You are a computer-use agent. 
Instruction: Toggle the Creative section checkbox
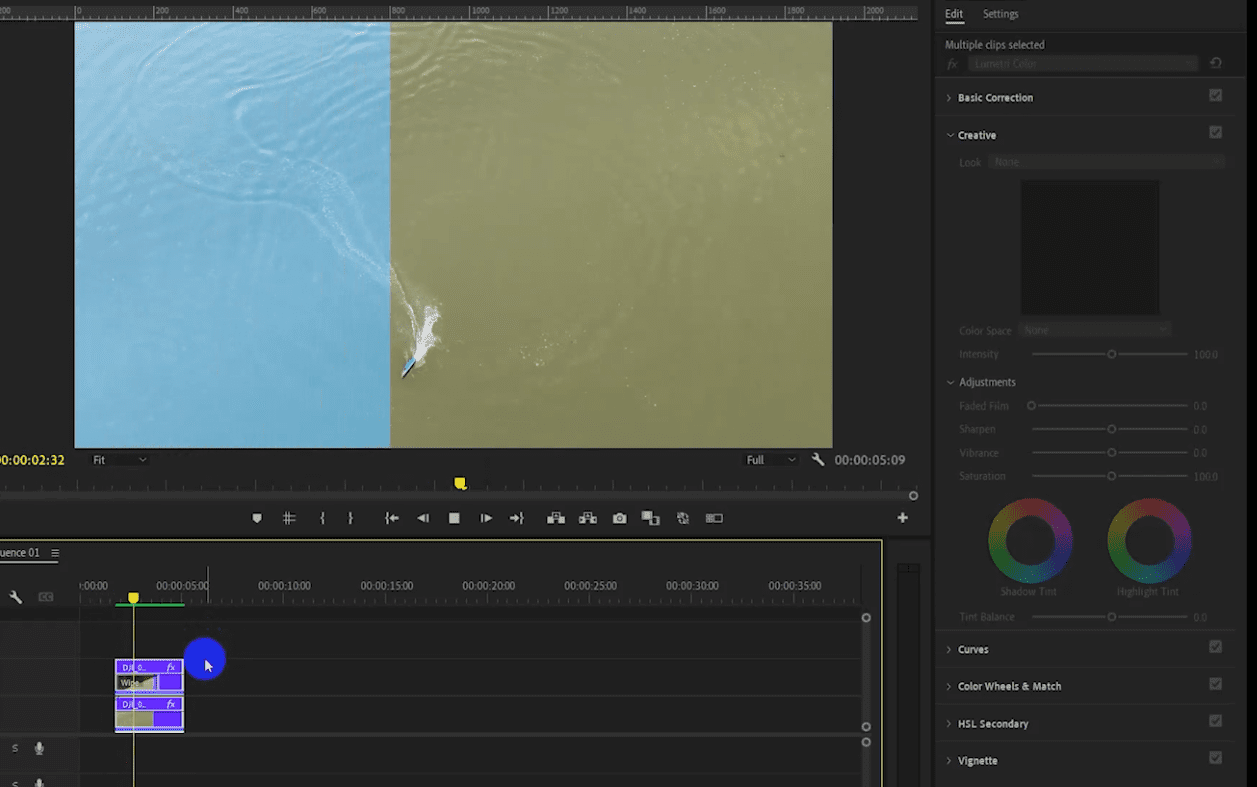1216,133
